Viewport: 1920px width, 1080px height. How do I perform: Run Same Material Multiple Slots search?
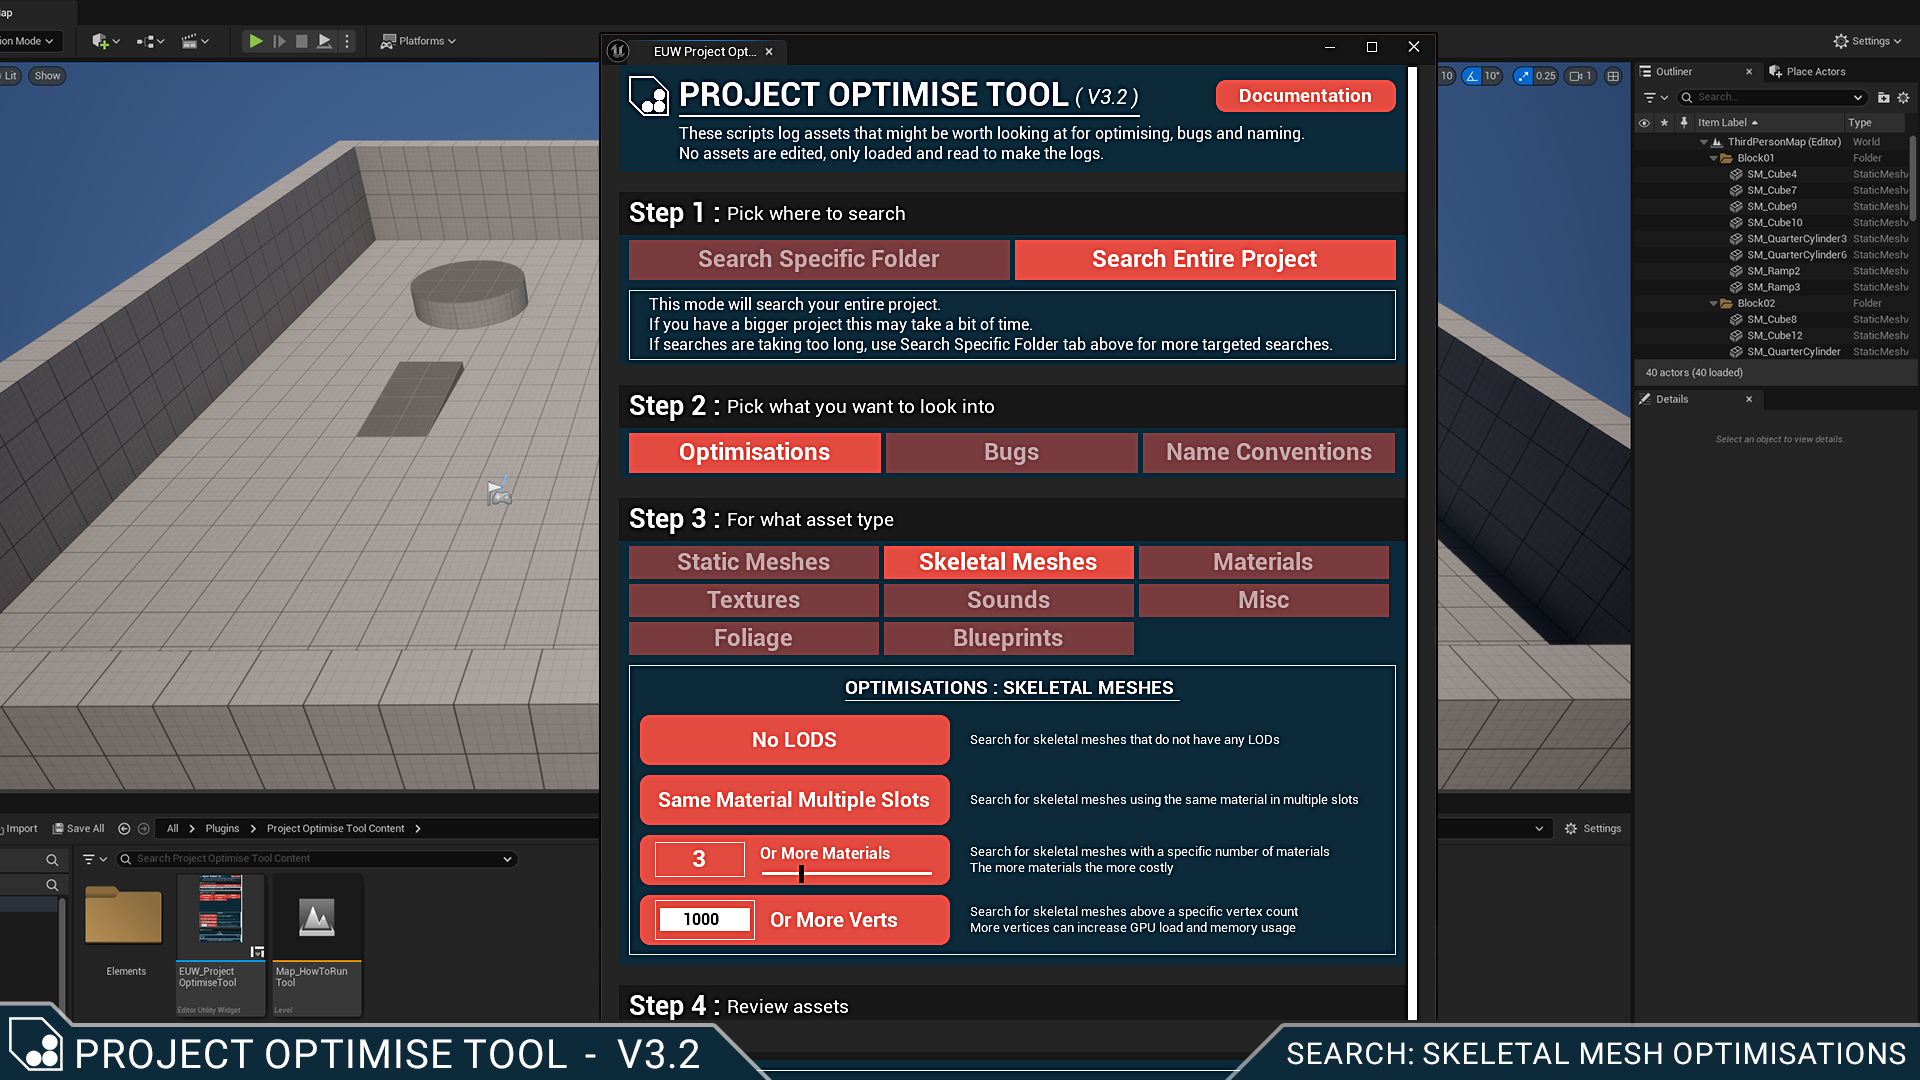(x=794, y=800)
